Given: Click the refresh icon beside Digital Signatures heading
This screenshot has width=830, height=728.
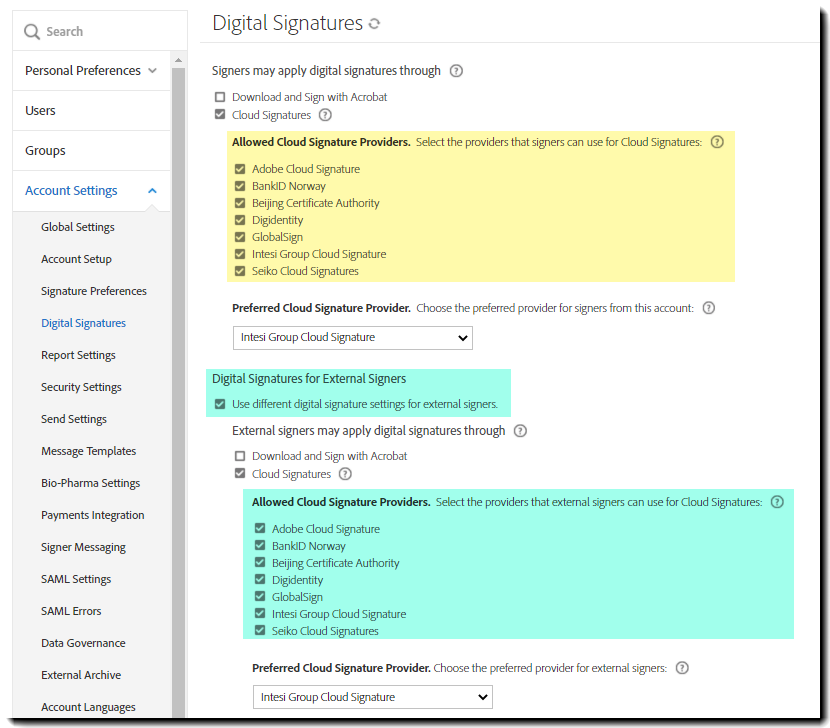Looking at the screenshot, I should click(x=375, y=24).
